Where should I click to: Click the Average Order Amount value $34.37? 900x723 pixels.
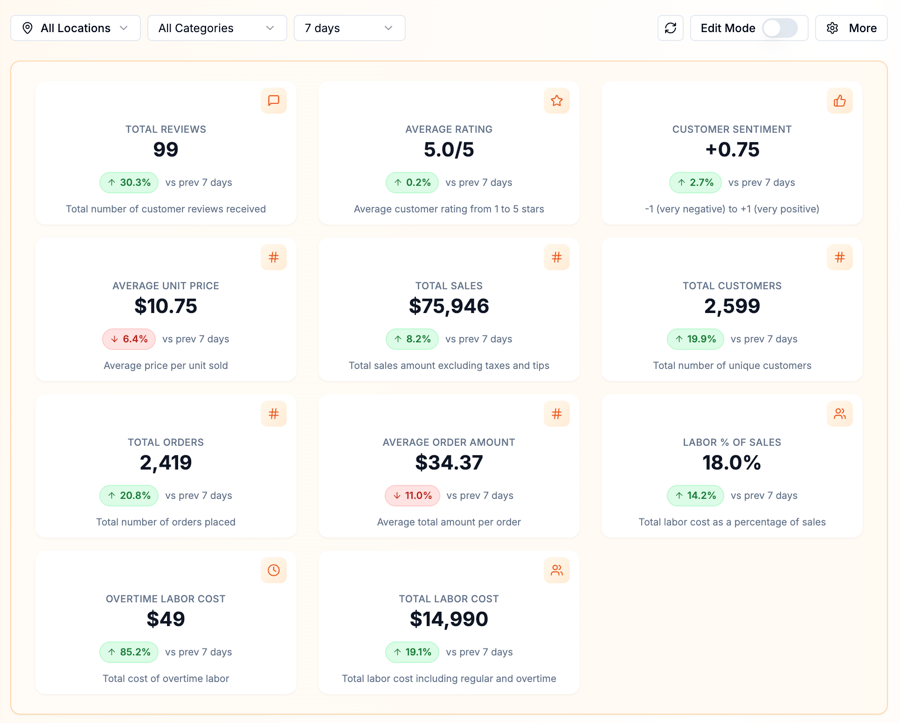449,463
